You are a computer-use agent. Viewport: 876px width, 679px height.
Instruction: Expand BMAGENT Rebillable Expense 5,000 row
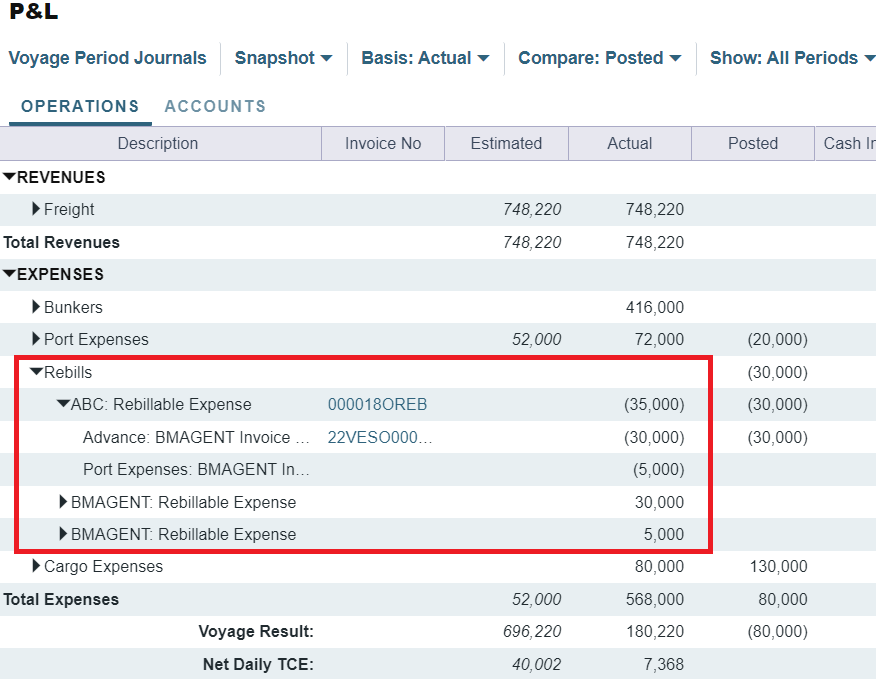64,534
